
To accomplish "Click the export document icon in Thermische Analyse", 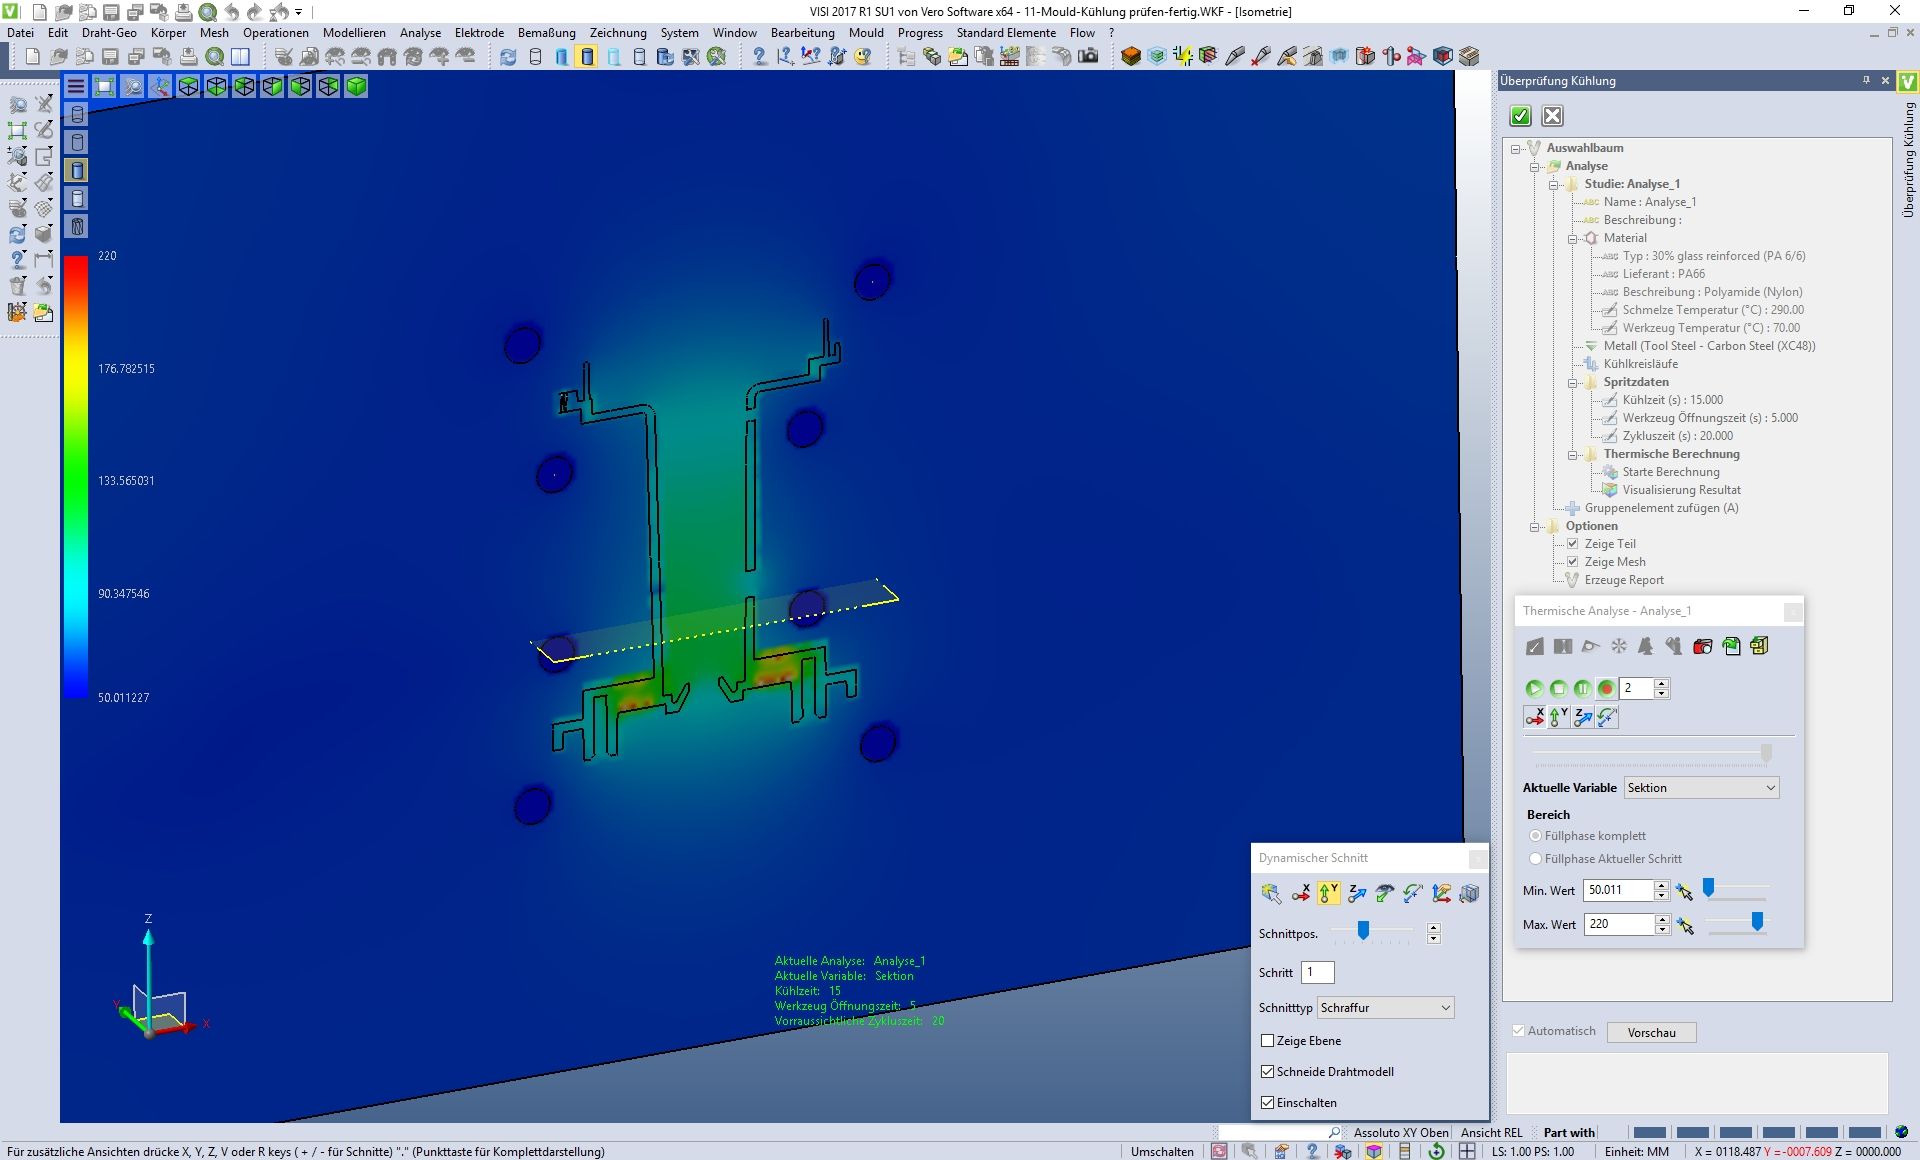I will pyautogui.click(x=1731, y=647).
